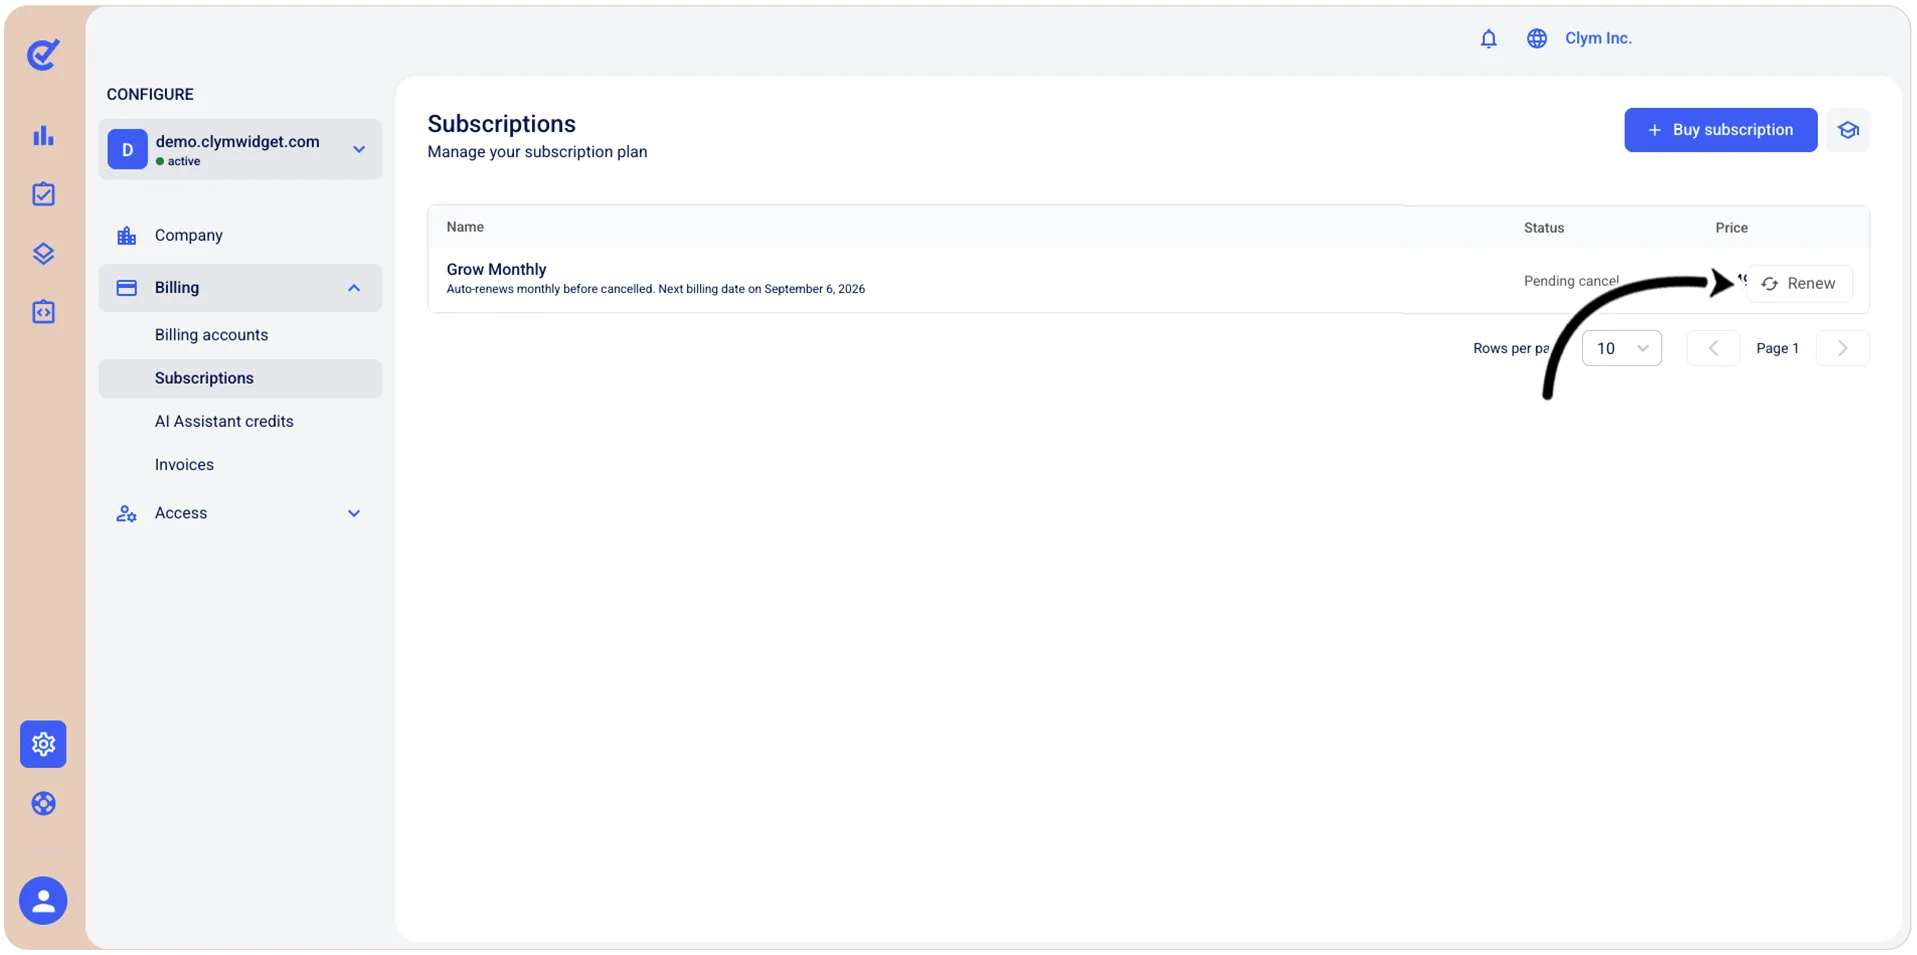This screenshot has width=1917, height=955.
Task: Open the code clipboard icon in sidebar
Action: (43, 312)
